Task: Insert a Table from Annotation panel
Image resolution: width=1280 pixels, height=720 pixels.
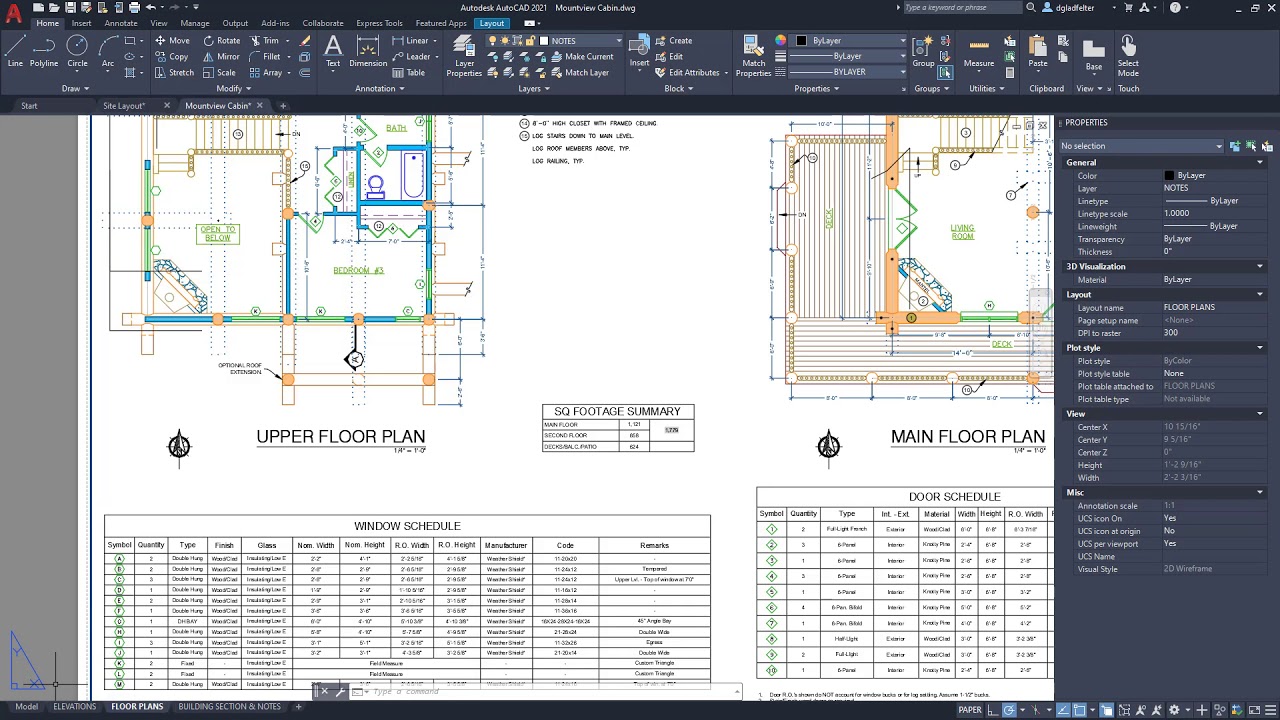Action: tap(409, 73)
